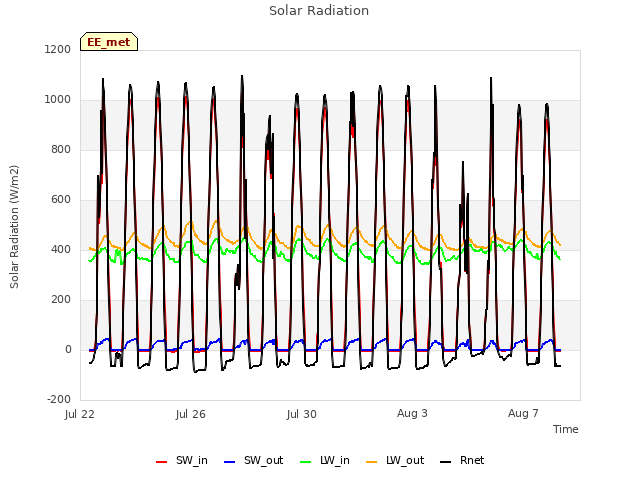Click the 0 y-axis tick label
640x480 pixels.
coord(68,349)
